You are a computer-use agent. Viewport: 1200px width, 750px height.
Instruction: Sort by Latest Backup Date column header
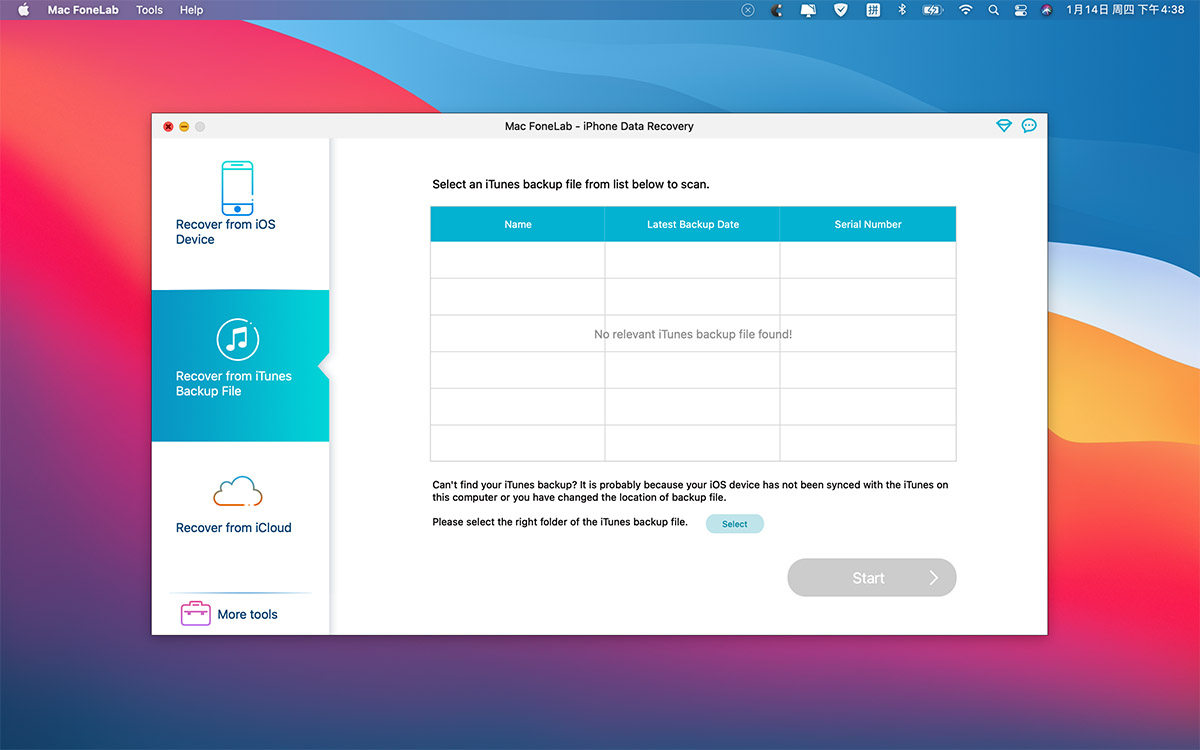click(x=693, y=224)
